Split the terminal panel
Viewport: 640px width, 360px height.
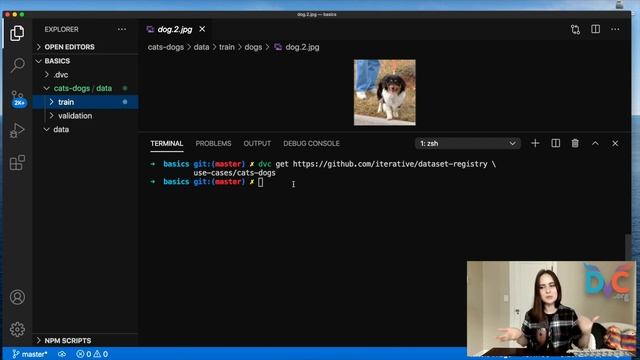coord(556,143)
